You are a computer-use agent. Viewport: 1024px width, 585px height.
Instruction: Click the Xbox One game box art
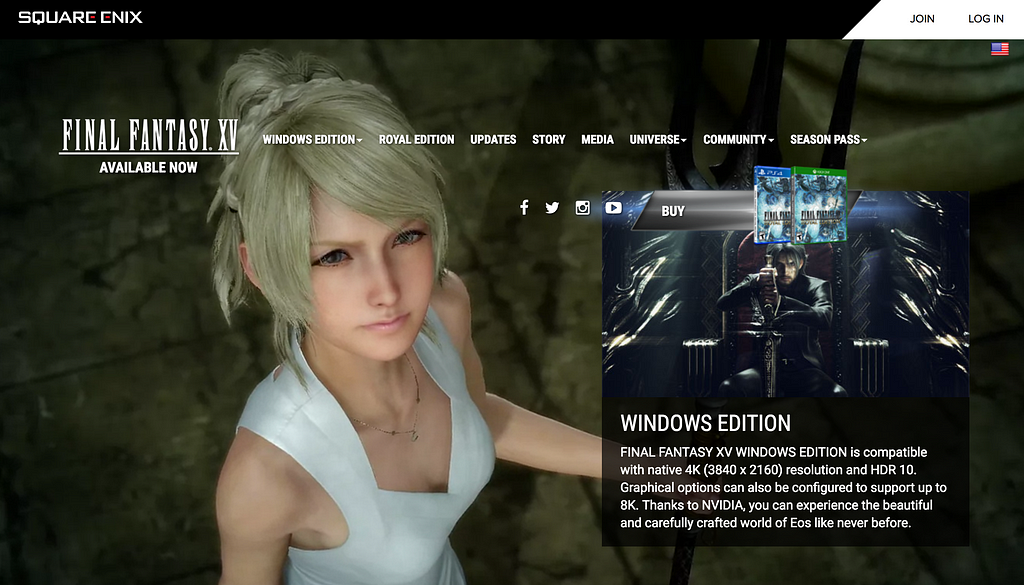coord(820,205)
